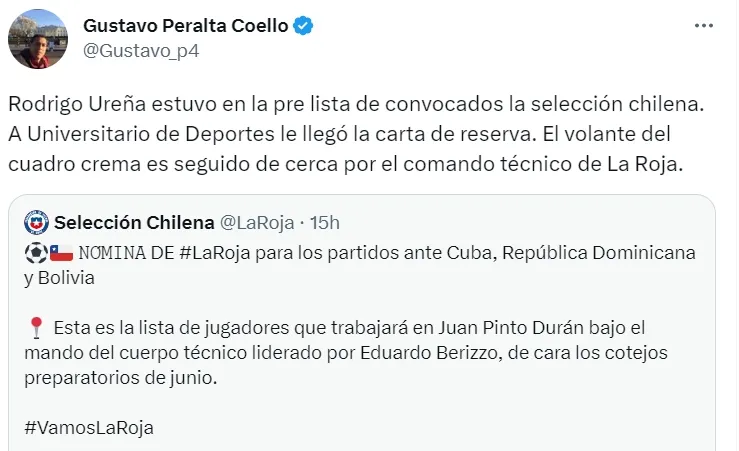Open the @LaRoja handle
739x451 pixels.
256,221
